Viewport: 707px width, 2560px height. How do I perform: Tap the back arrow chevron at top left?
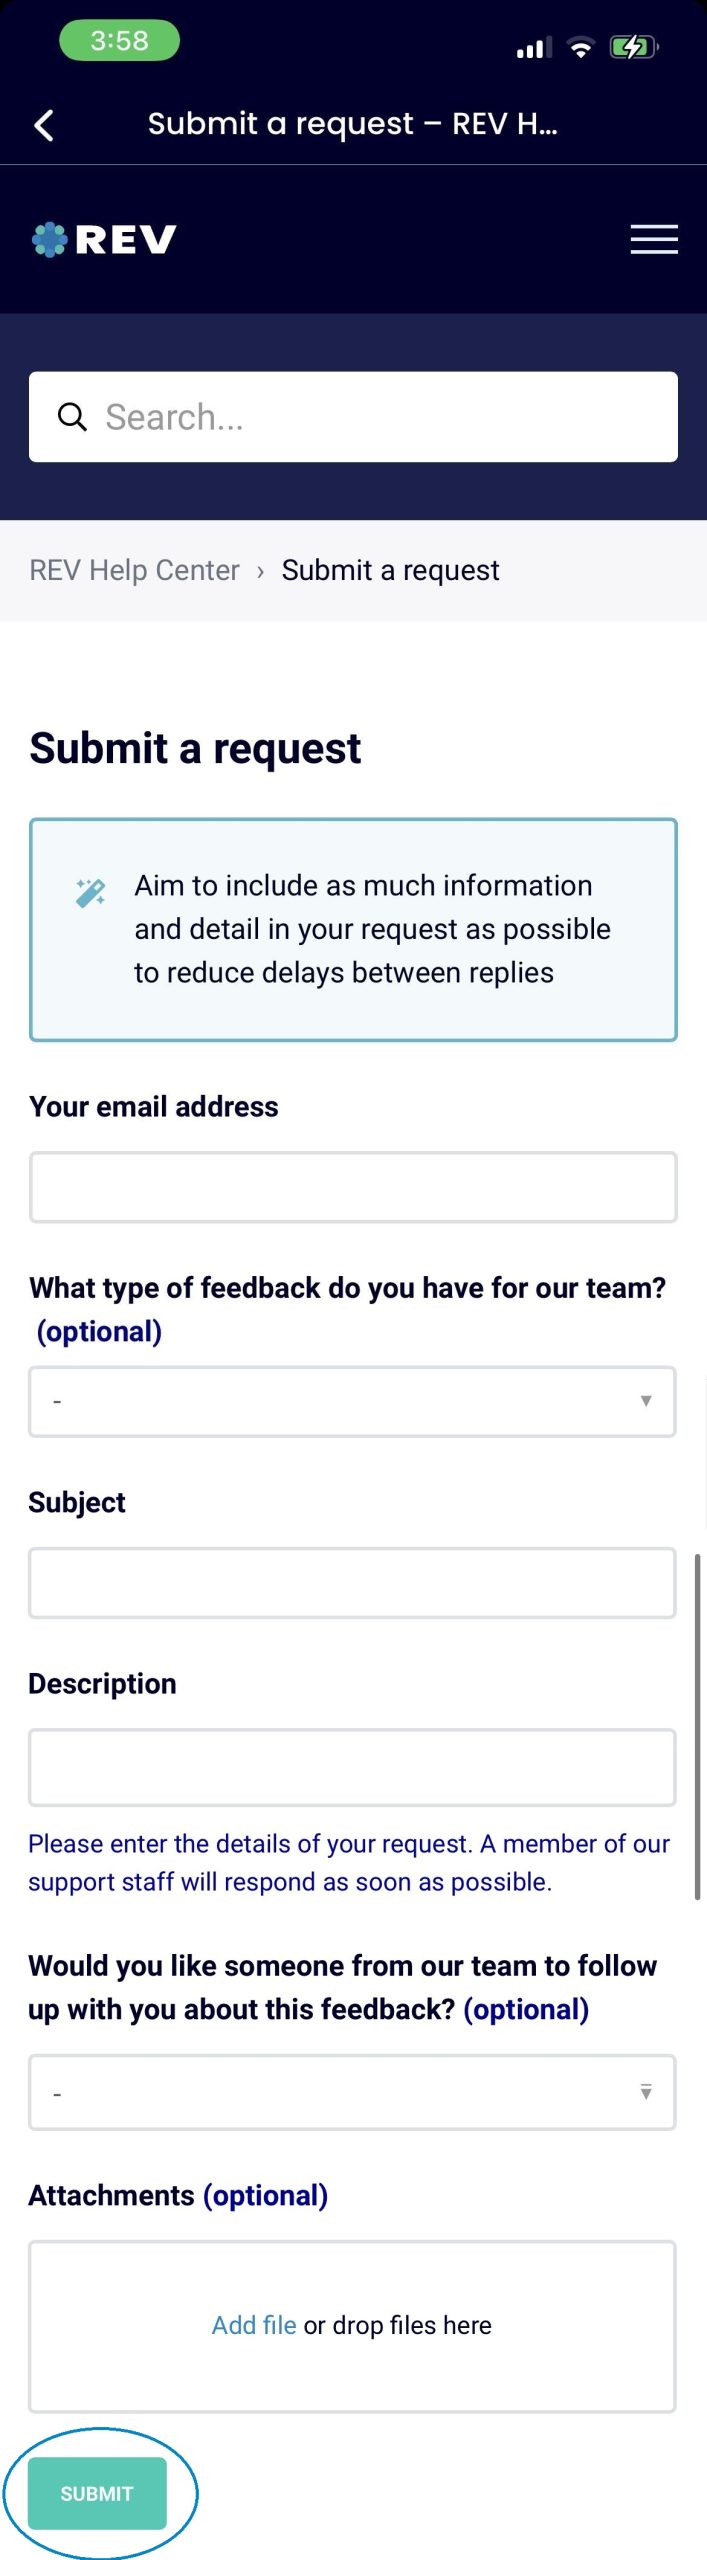pos(43,125)
